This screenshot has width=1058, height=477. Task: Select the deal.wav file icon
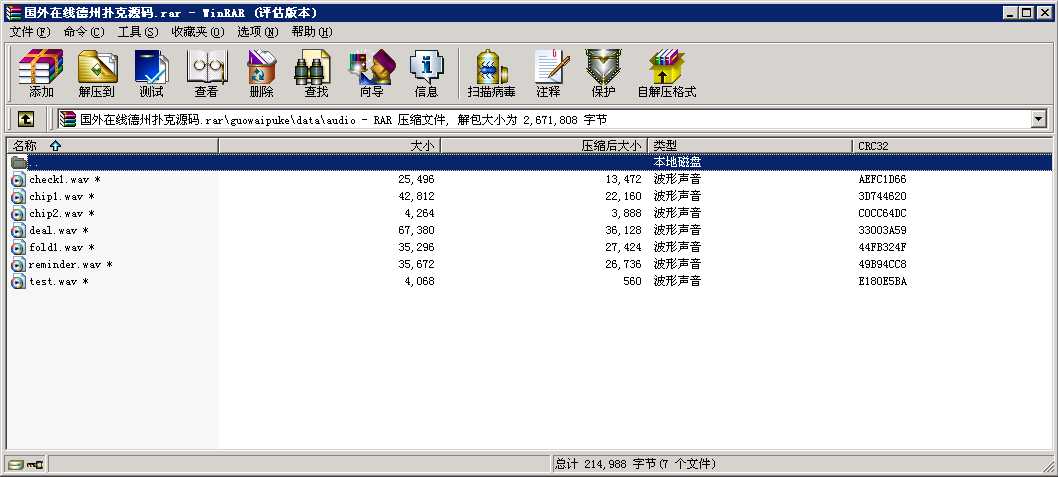tap(19, 230)
